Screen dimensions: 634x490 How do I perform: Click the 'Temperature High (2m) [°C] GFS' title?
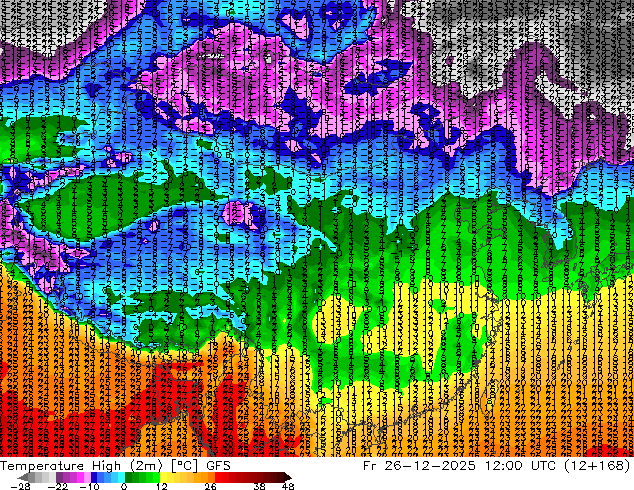115,465
